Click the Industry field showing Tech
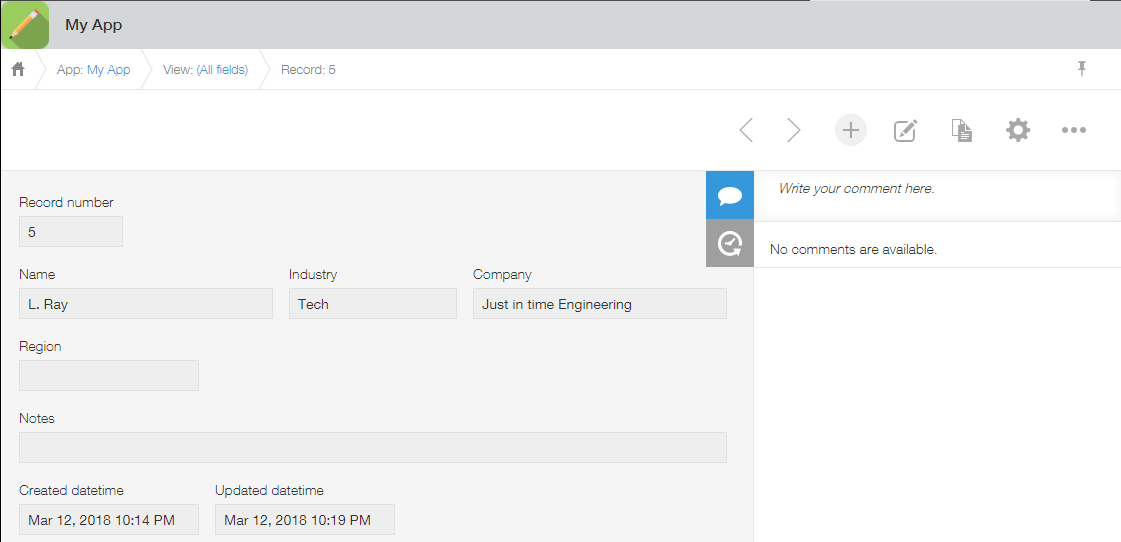1121x542 pixels. 372,304
